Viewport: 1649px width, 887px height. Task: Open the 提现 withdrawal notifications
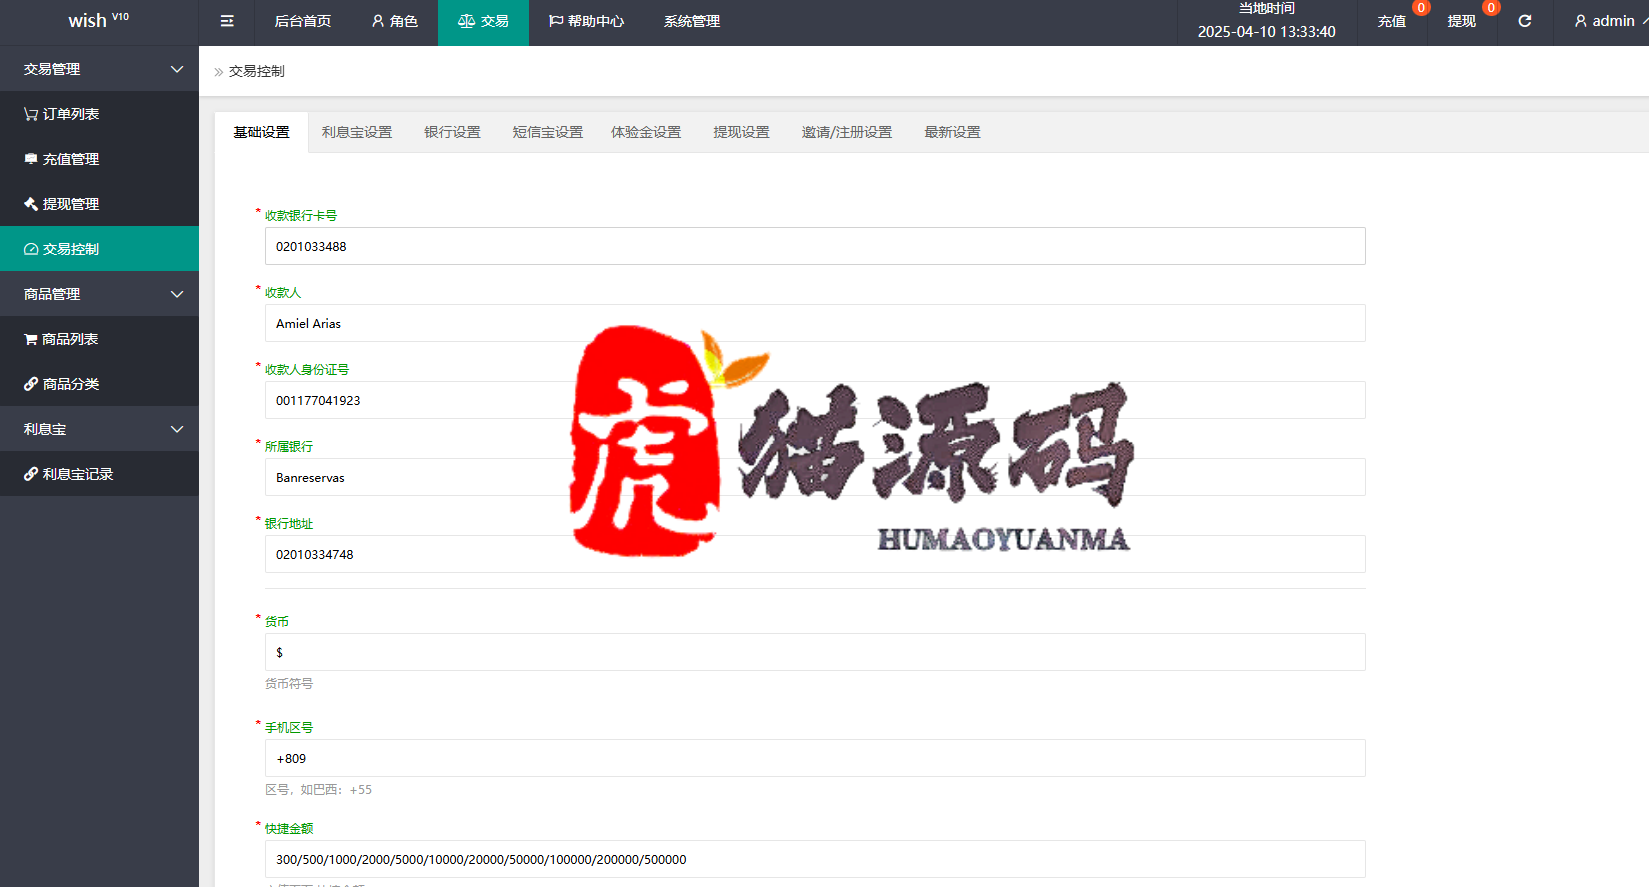click(1462, 21)
